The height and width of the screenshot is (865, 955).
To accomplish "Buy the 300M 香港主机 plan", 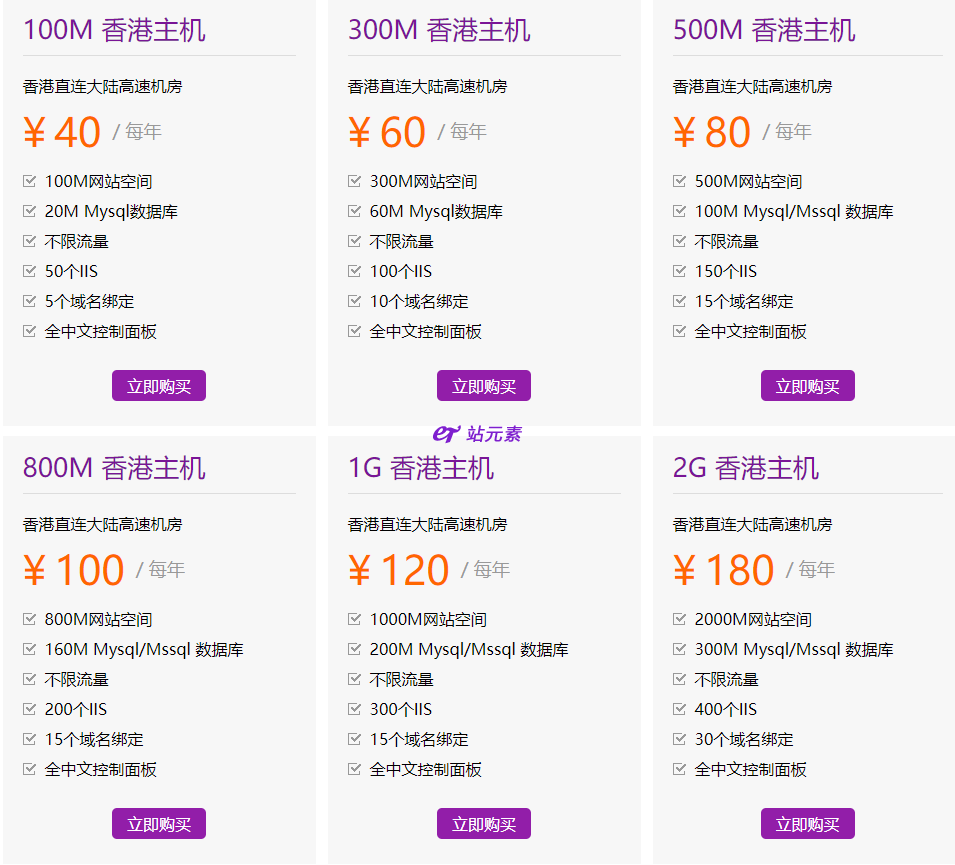I will [484, 386].
